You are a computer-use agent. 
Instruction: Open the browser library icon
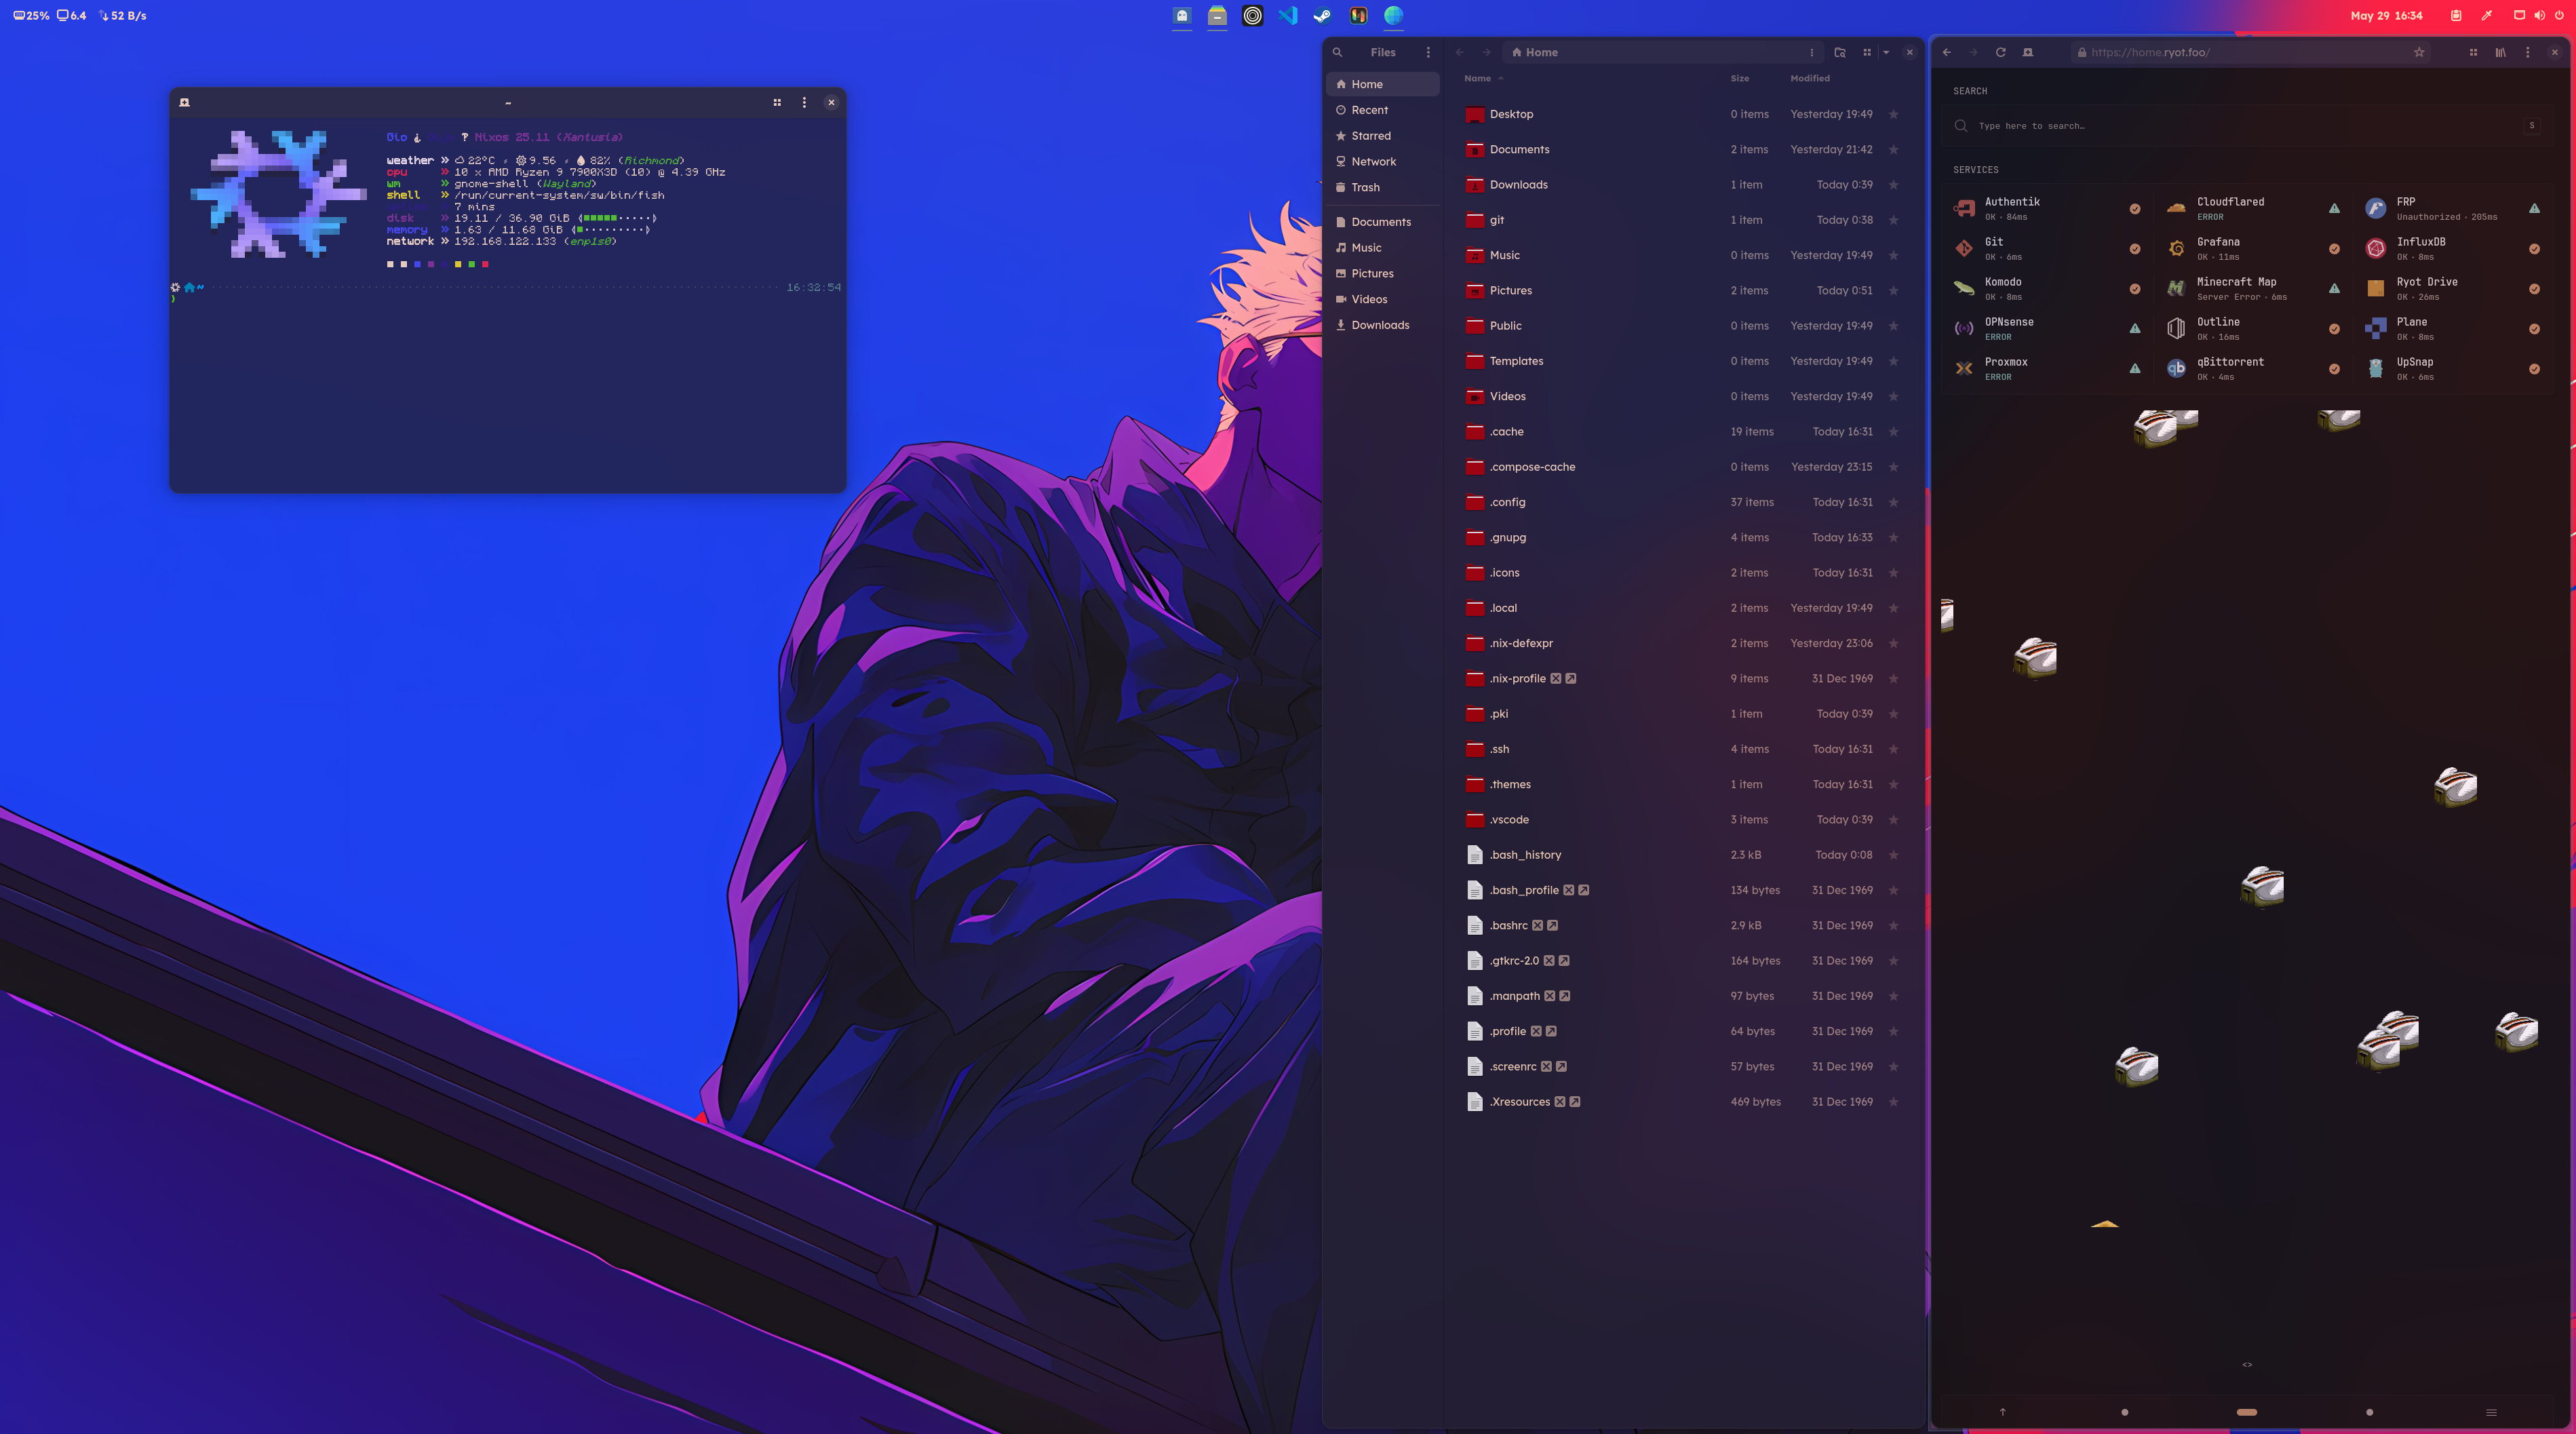(x=2500, y=52)
